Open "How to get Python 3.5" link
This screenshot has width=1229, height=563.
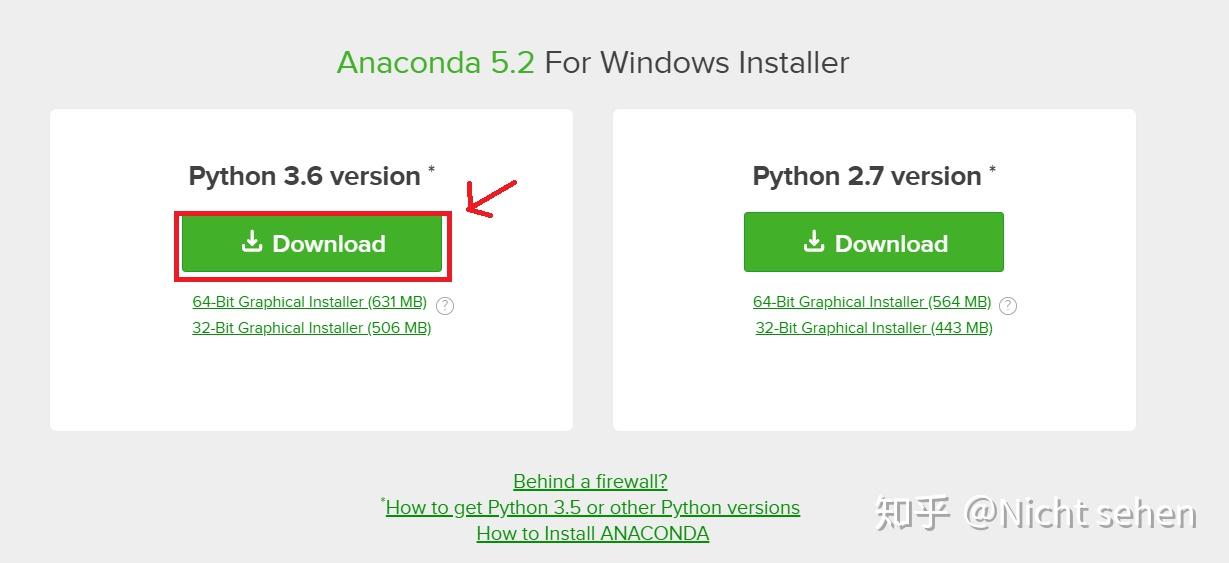593,508
